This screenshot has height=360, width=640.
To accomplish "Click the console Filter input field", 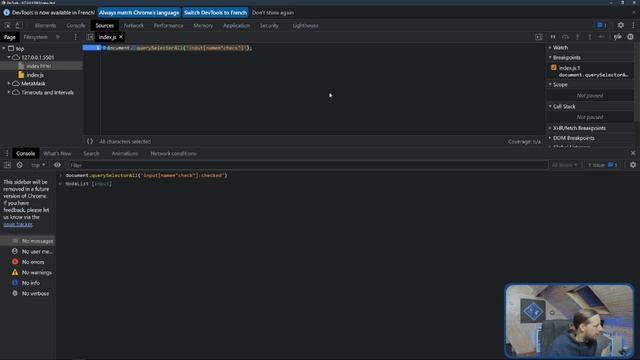I will pos(308,165).
